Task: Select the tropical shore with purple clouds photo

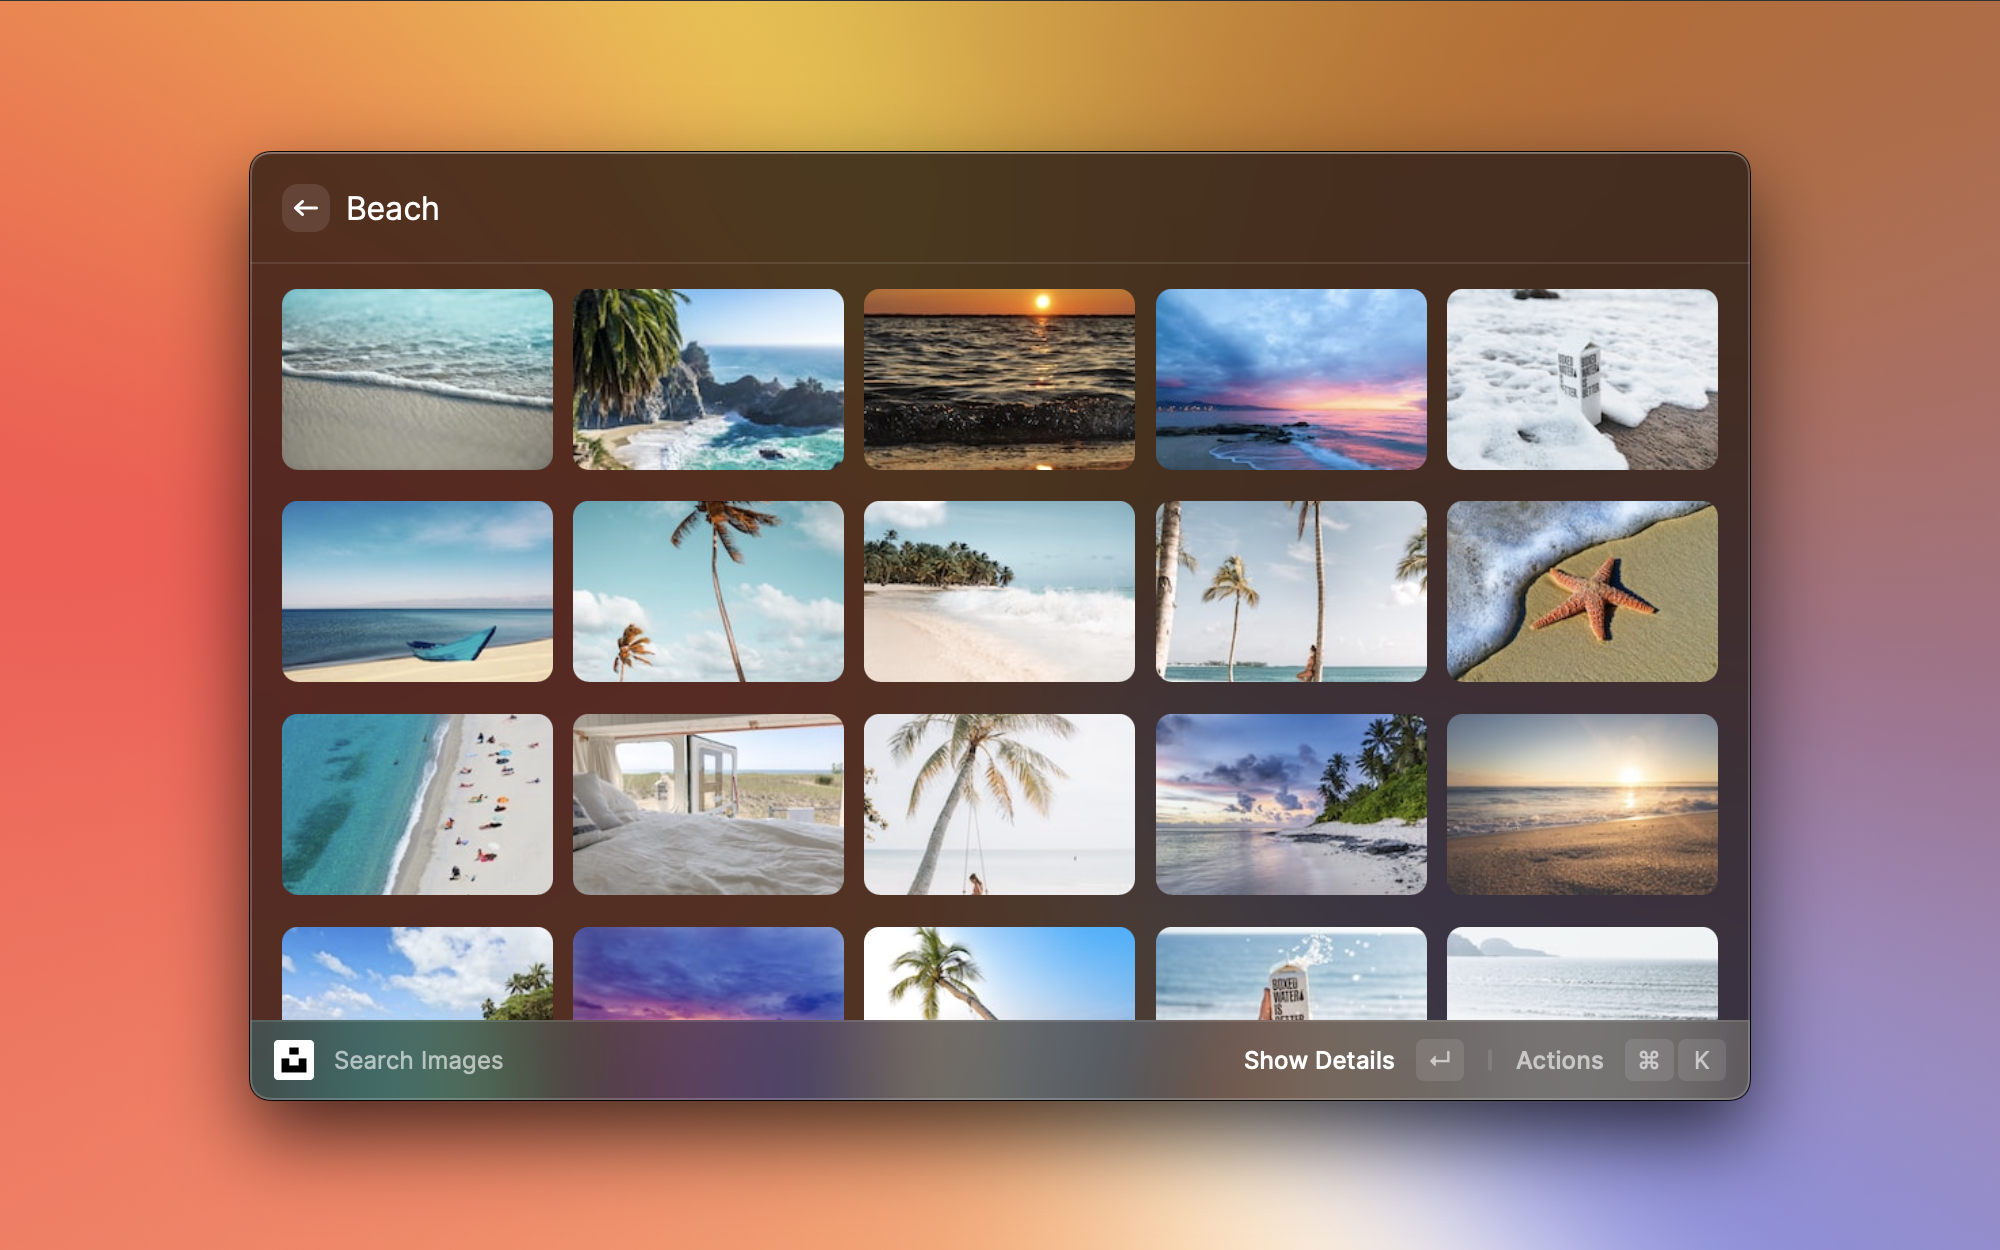Action: 1291,804
